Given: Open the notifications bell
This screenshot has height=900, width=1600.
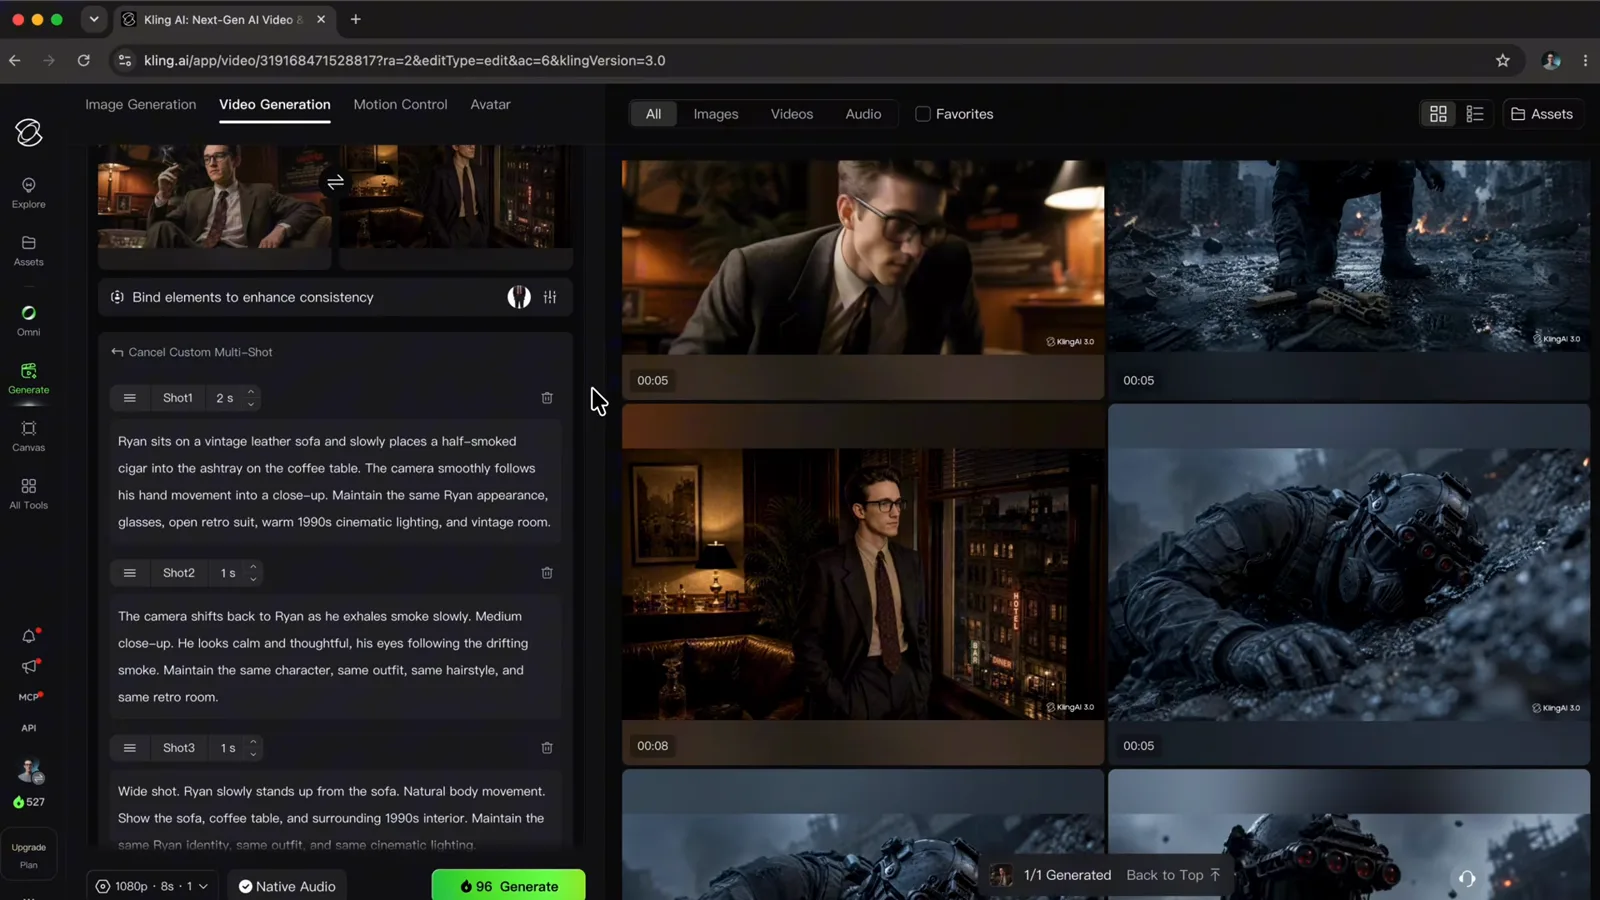Looking at the screenshot, I should tap(29, 636).
